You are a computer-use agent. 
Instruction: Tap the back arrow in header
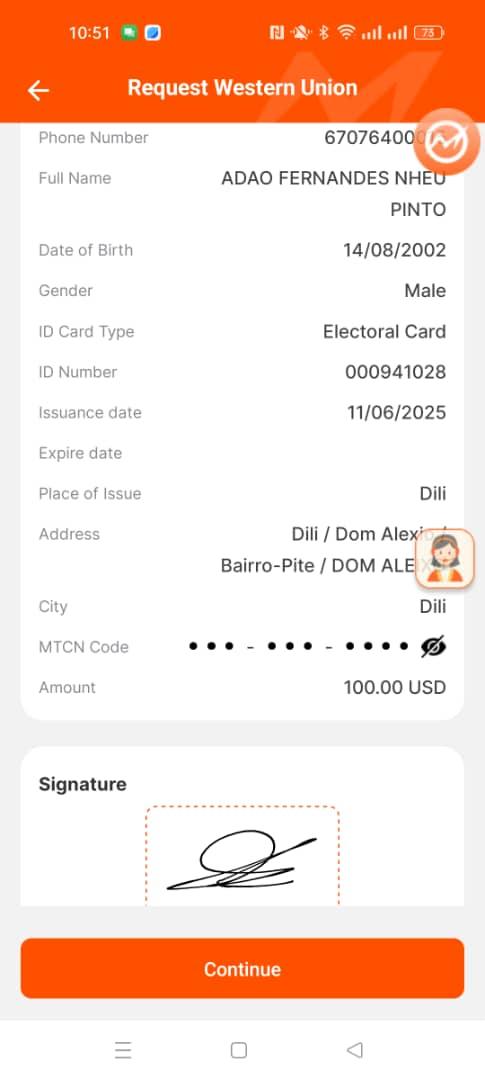click(38, 90)
